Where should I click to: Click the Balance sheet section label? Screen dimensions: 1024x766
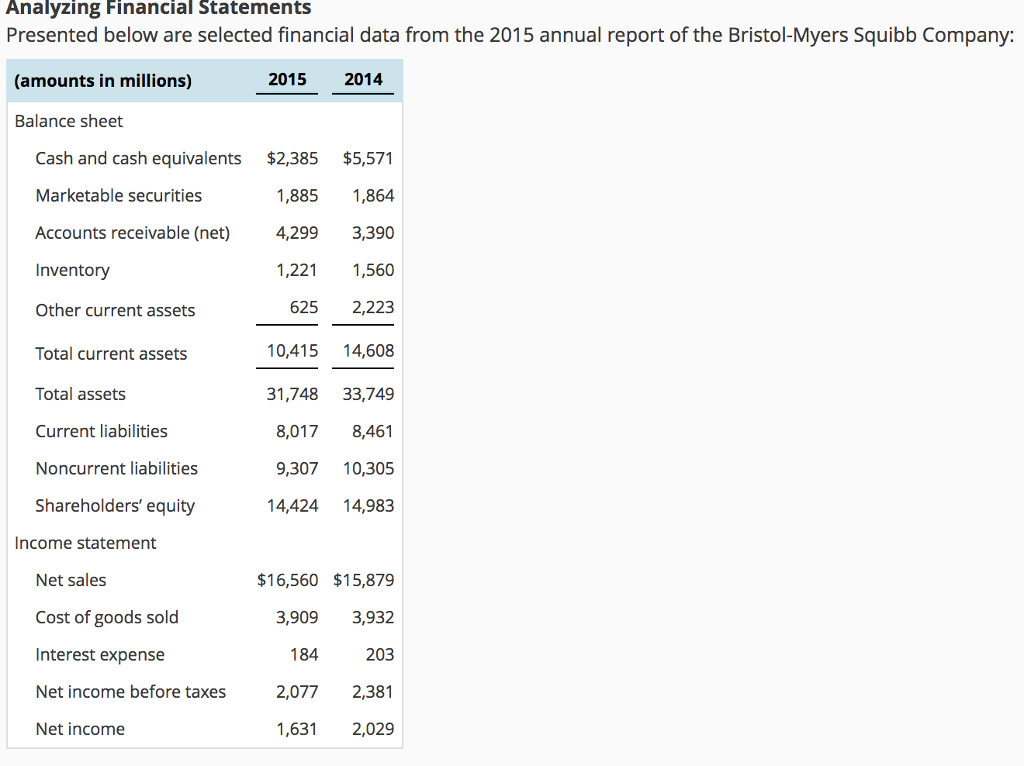68,121
